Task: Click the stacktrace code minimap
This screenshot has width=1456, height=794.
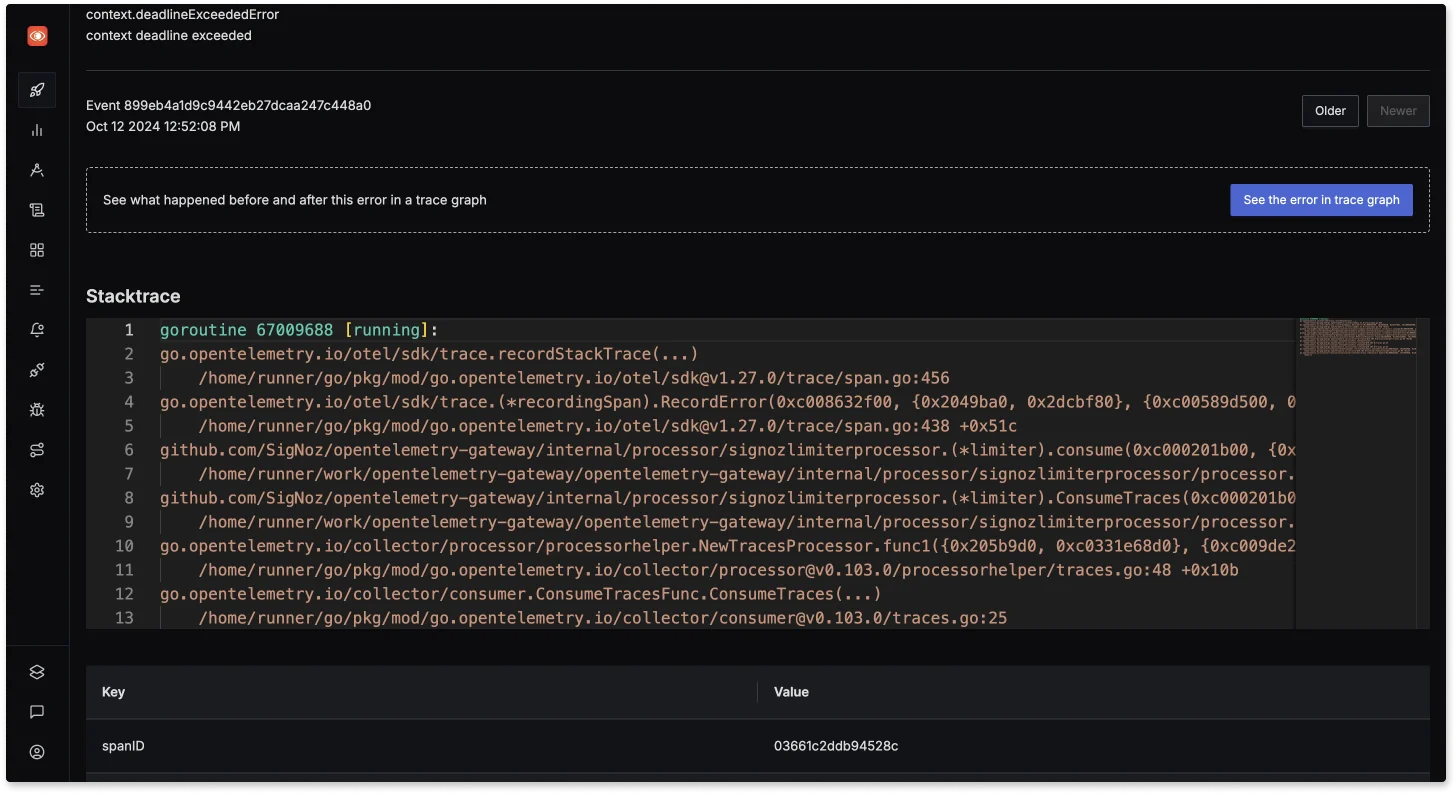Action: [1360, 342]
